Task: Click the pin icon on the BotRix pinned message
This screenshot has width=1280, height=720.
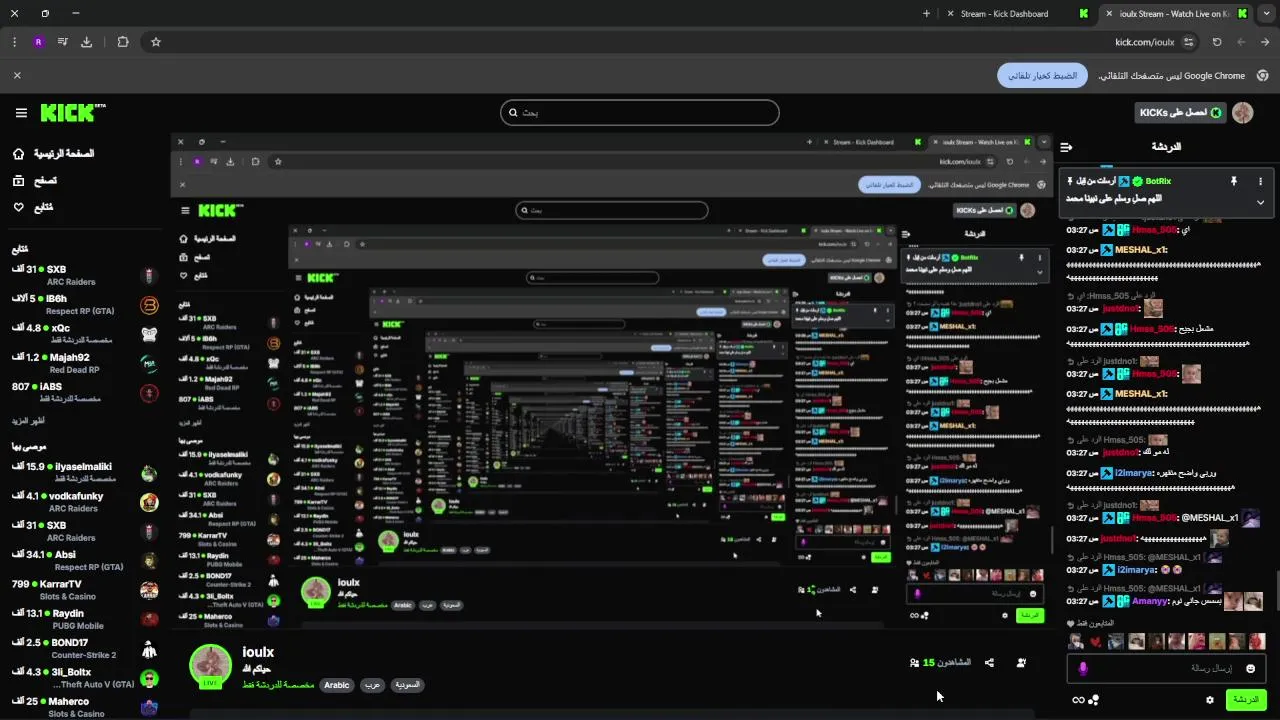Action: coord(1233,181)
